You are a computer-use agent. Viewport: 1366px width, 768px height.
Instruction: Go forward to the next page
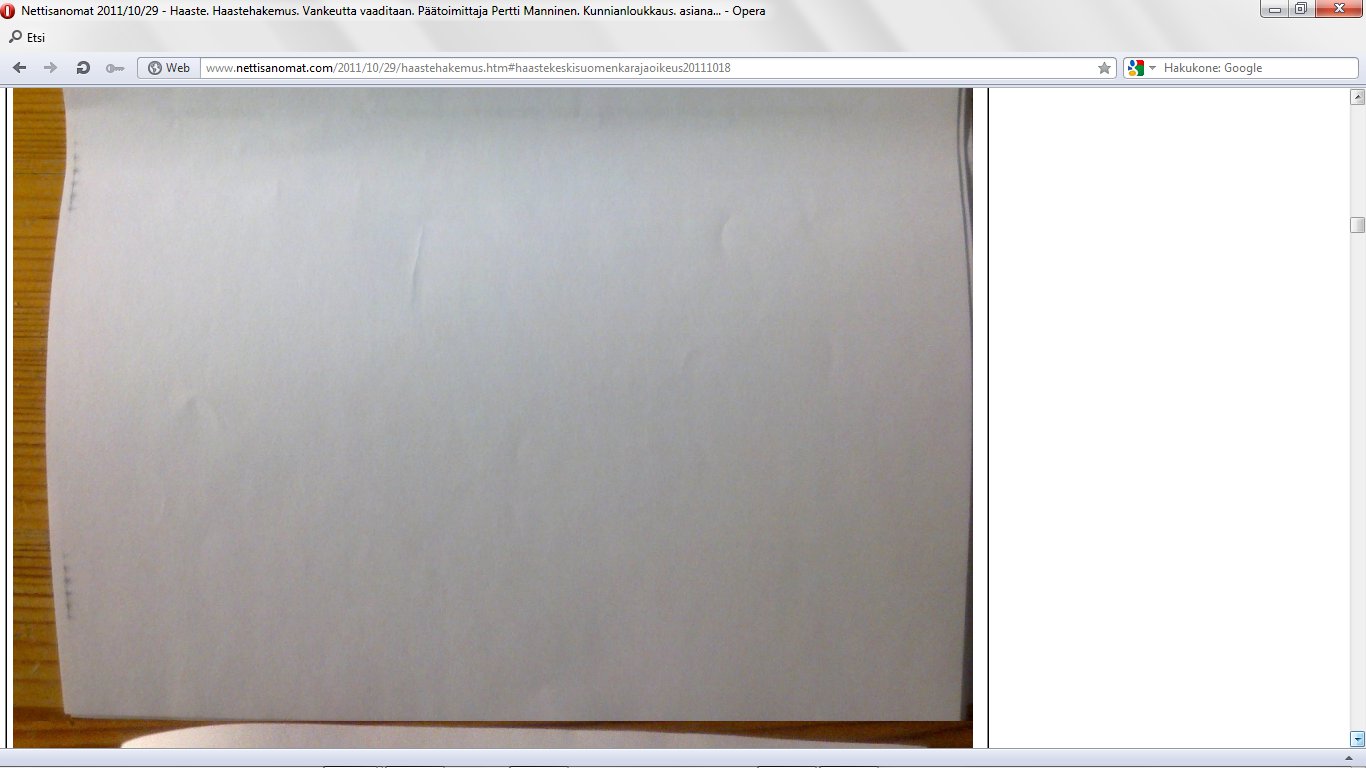50,68
